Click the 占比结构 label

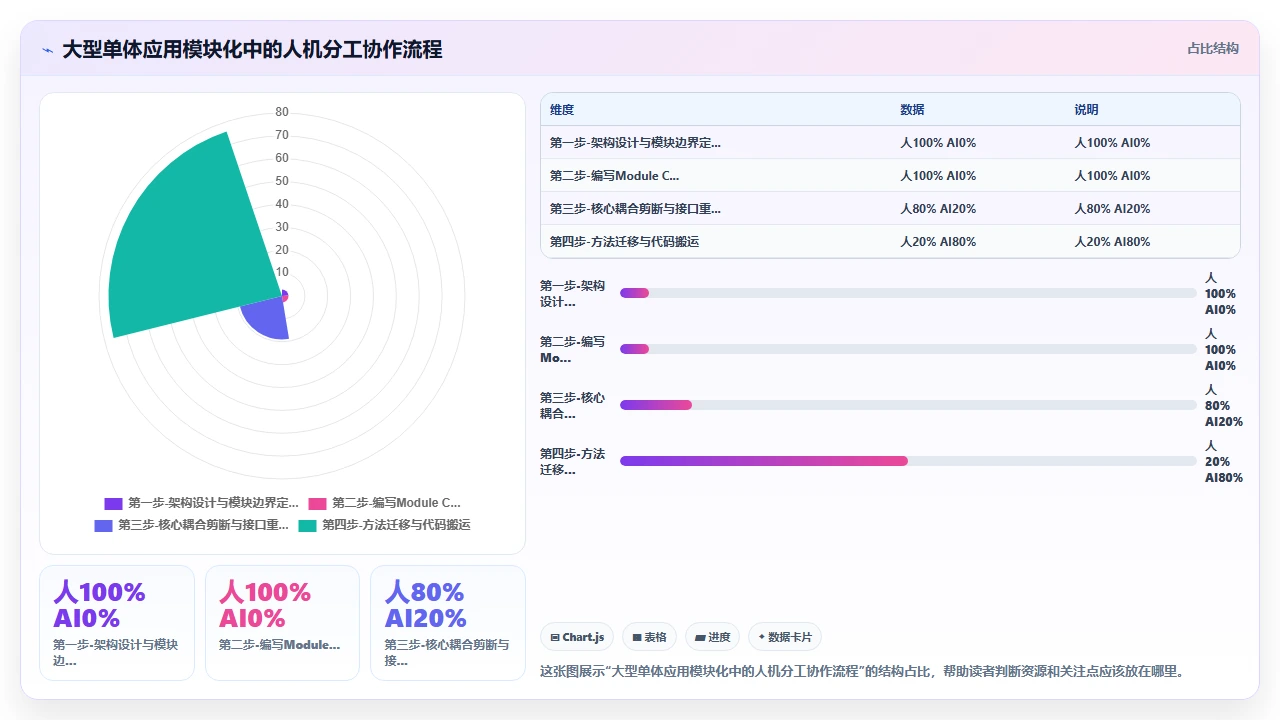(1213, 48)
